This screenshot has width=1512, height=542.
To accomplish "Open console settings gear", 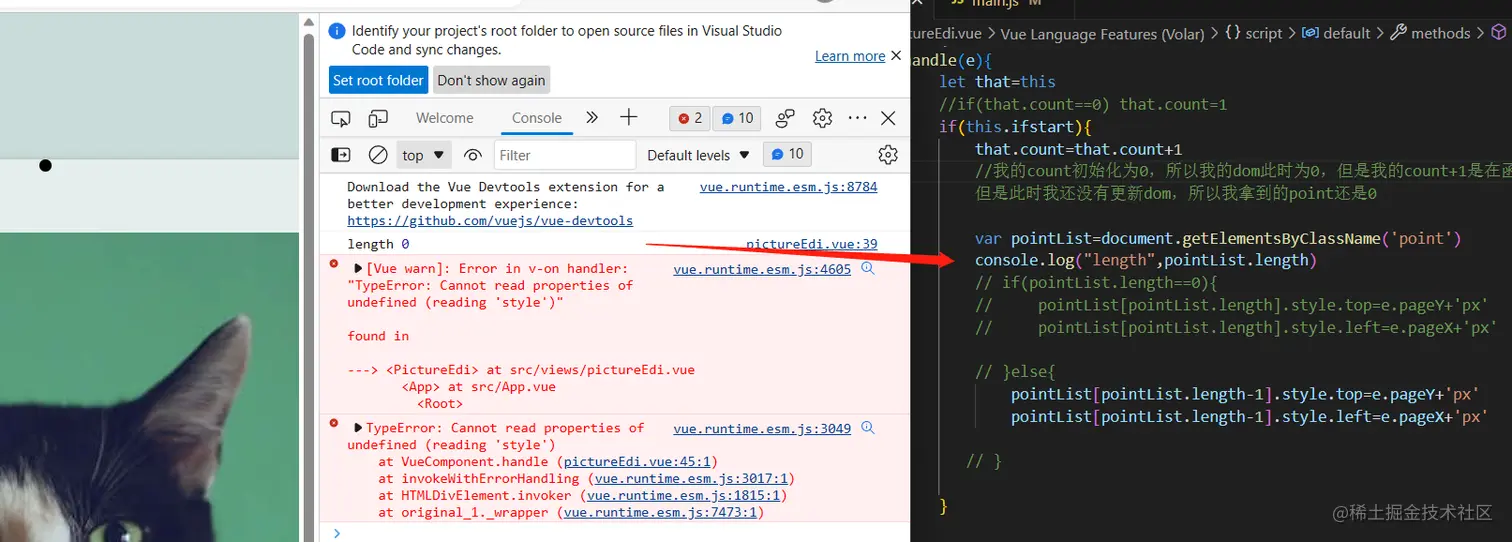I will coord(887,155).
